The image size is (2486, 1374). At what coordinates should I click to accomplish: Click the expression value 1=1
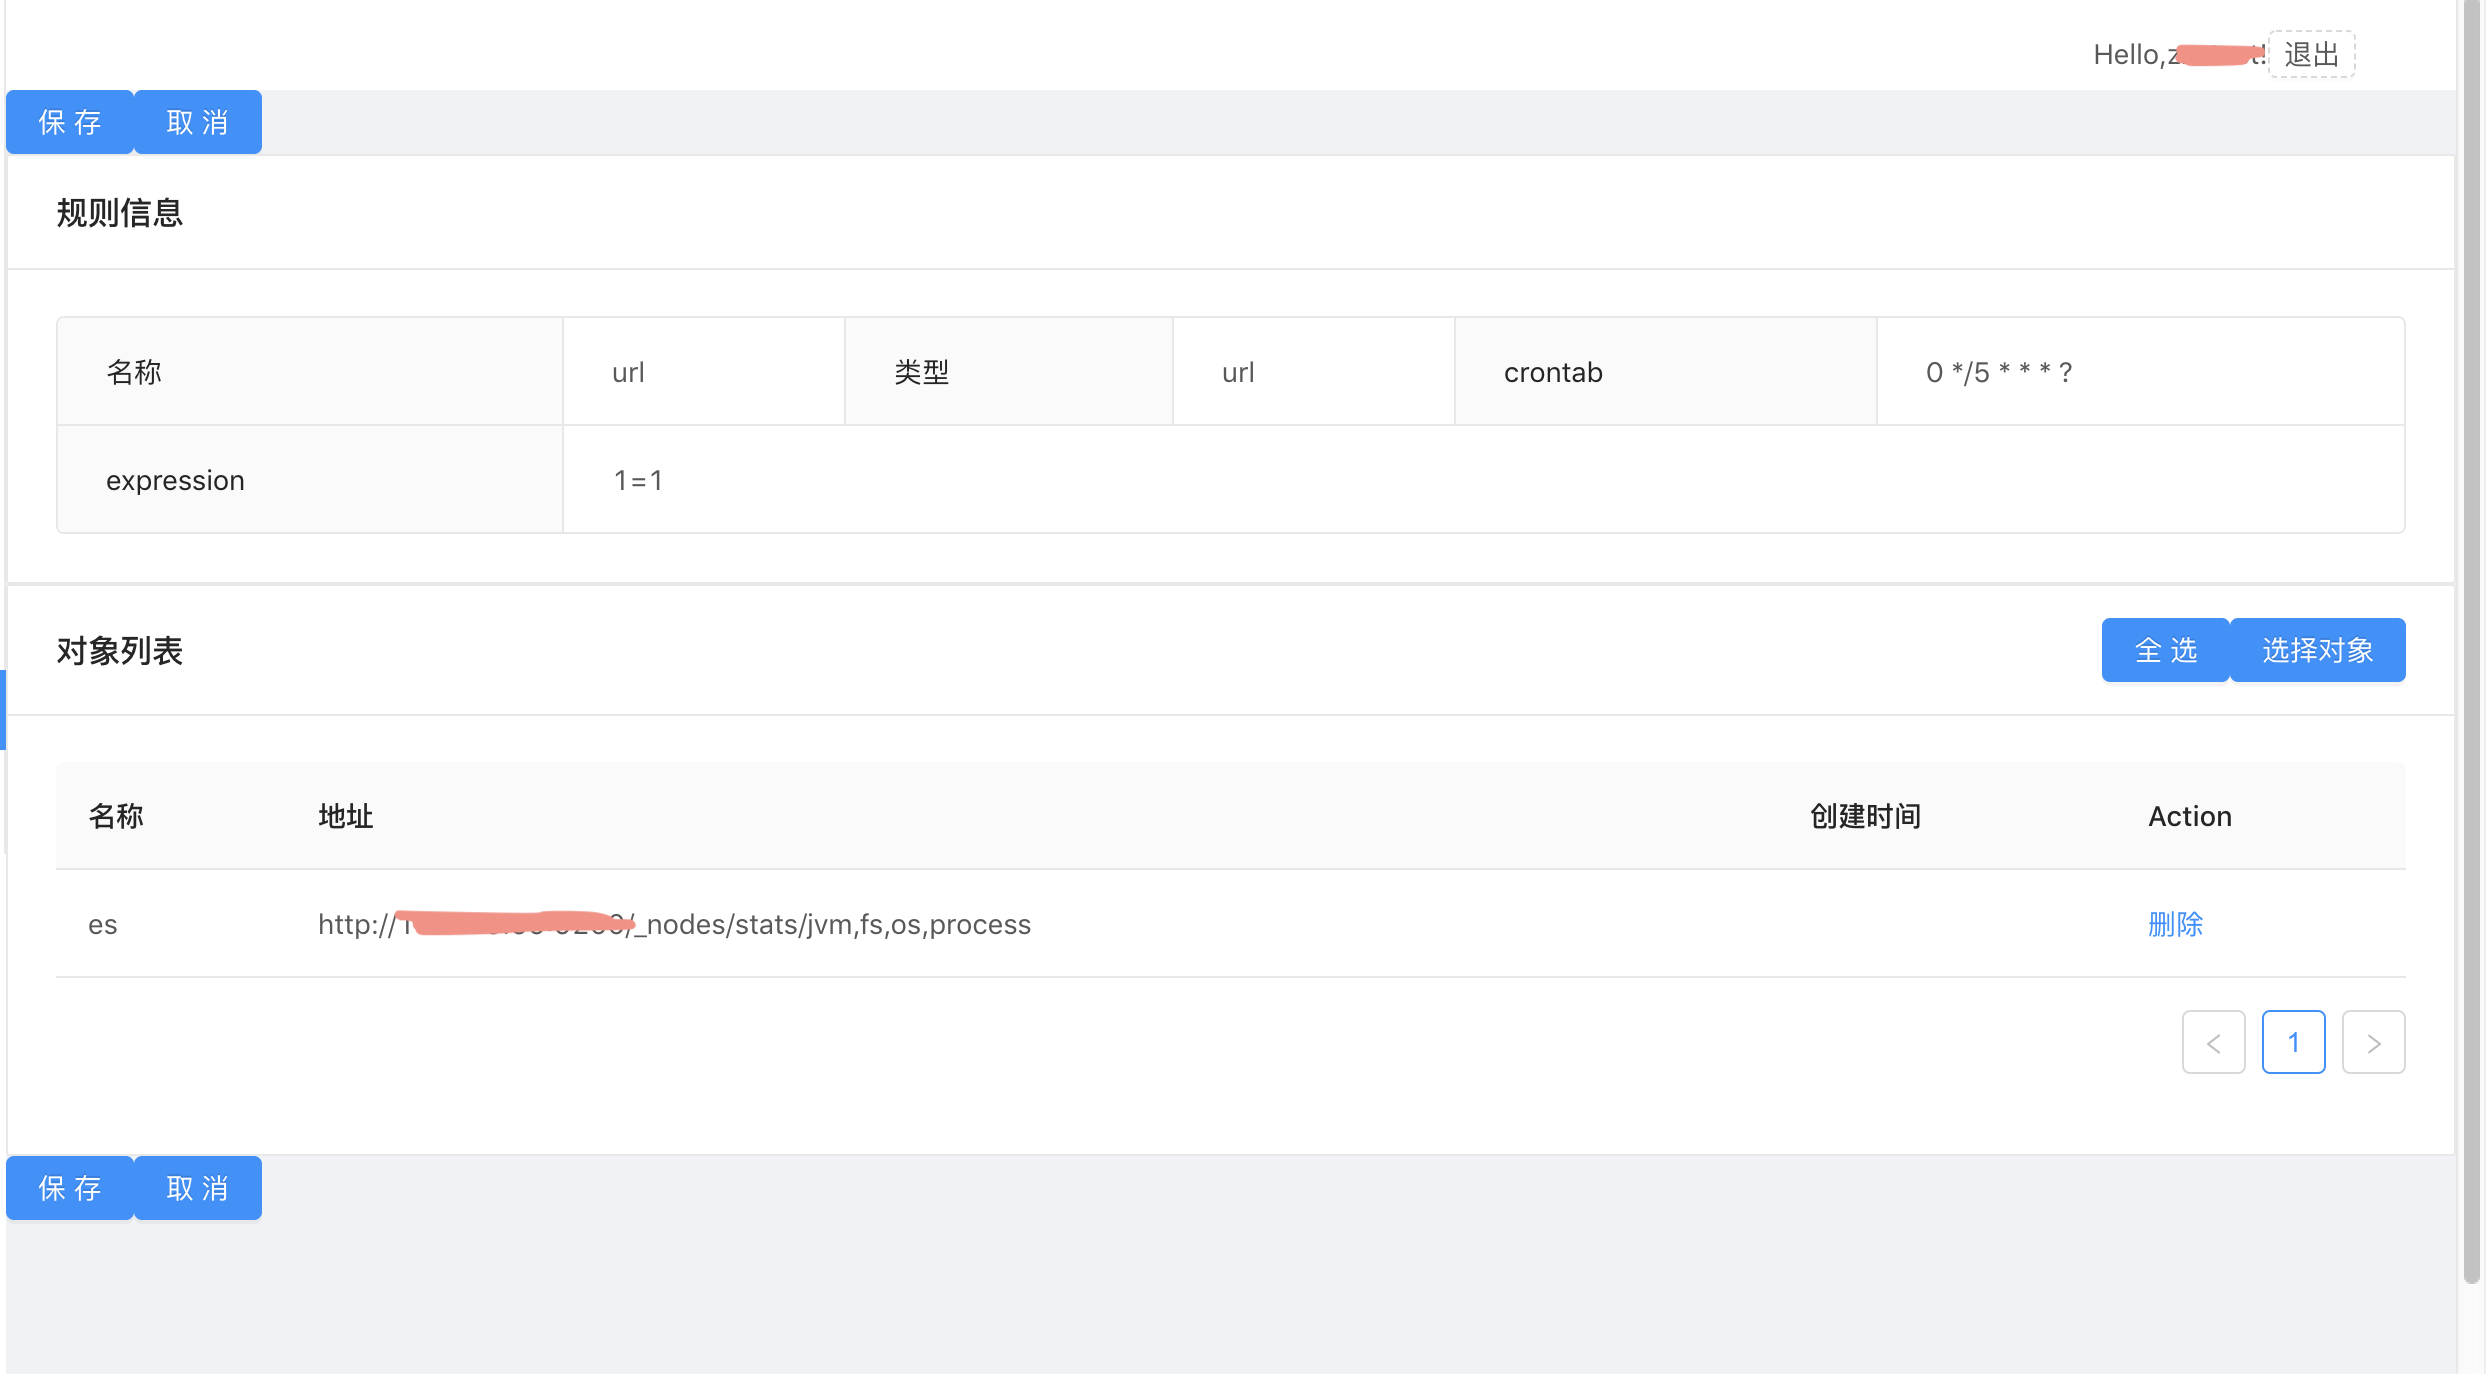pyautogui.click(x=638, y=480)
